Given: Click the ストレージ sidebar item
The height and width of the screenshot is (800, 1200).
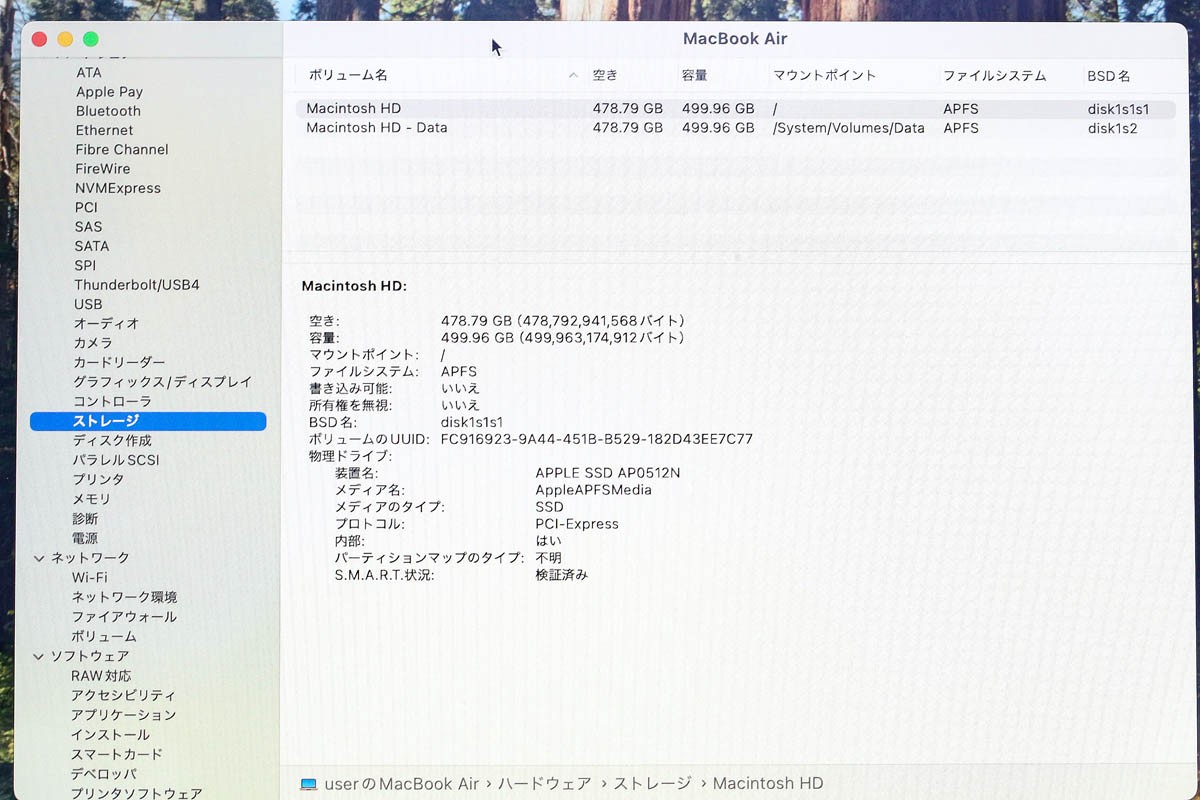Looking at the screenshot, I should pos(148,421).
